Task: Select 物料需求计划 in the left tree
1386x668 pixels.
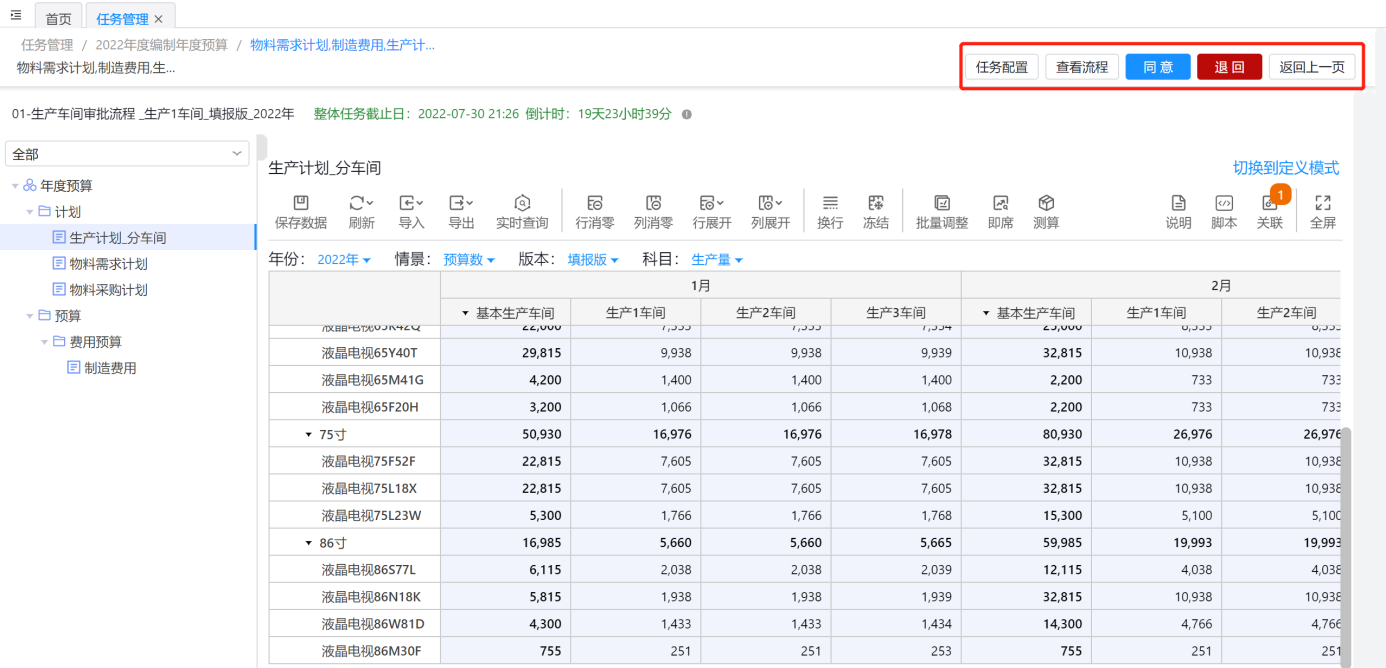Action: [108, 264]
